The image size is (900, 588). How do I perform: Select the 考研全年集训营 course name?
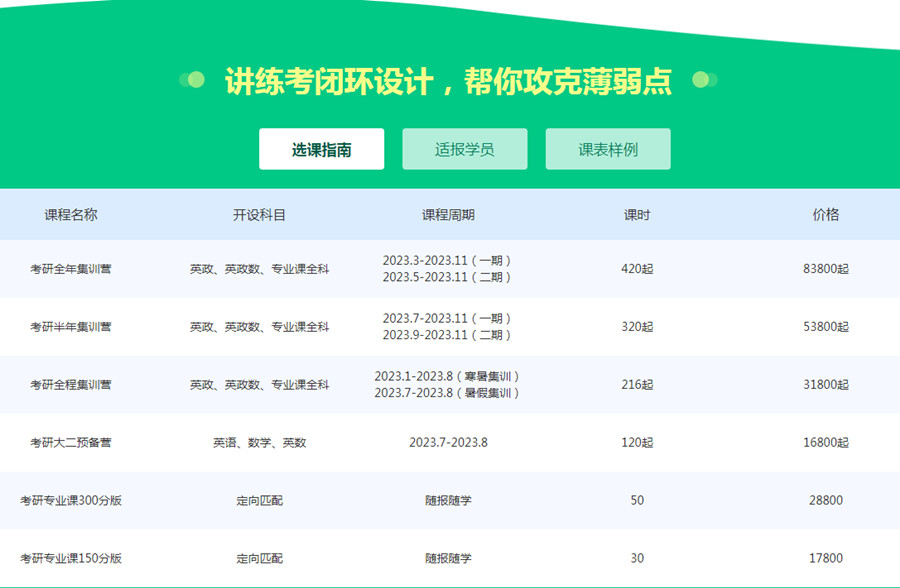coord(71,269)
